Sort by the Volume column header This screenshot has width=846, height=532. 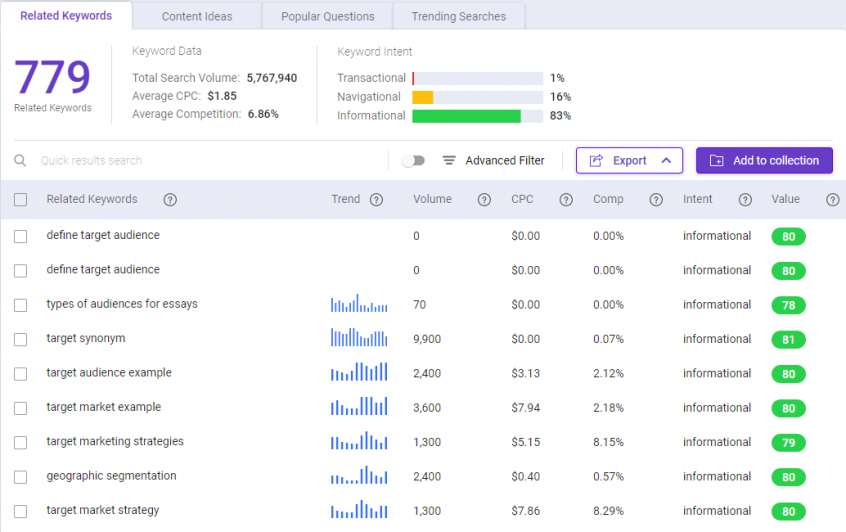(432, 199)
